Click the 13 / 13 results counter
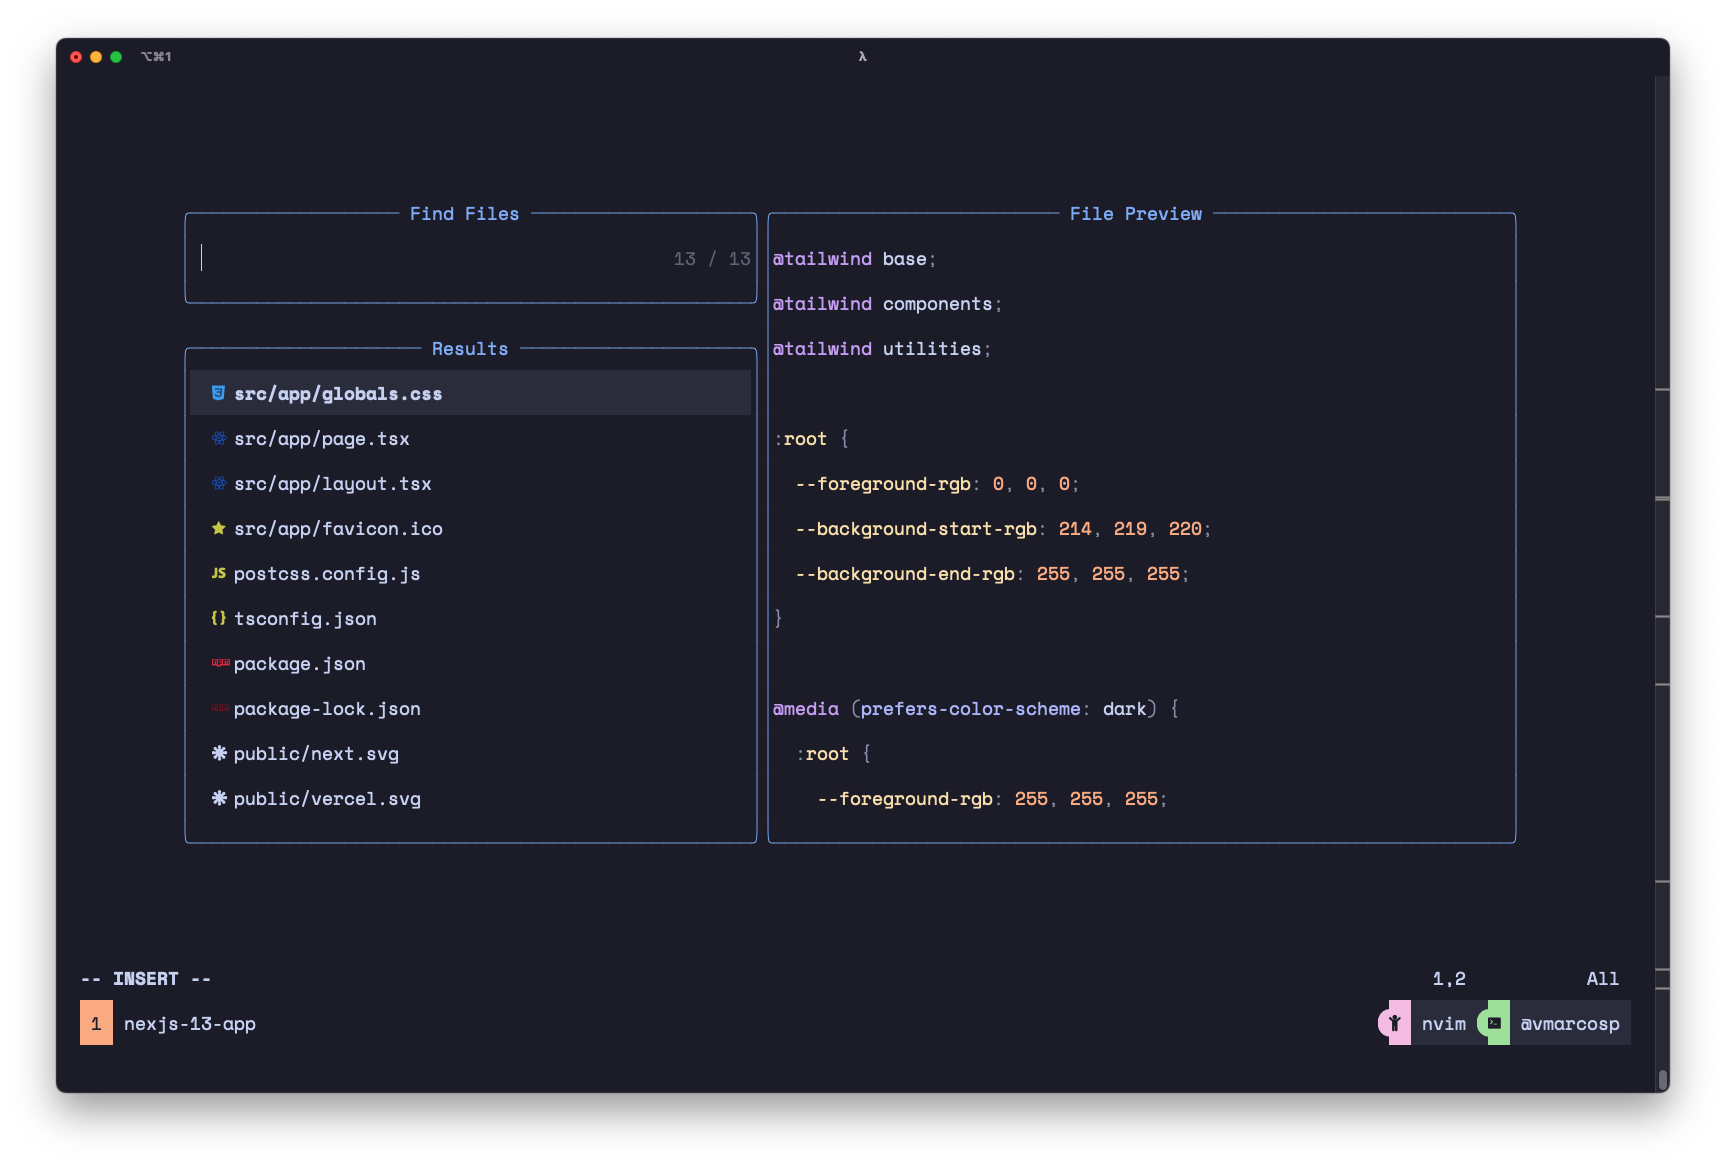Screen dimensions: 1726x1167 [712, 258]
